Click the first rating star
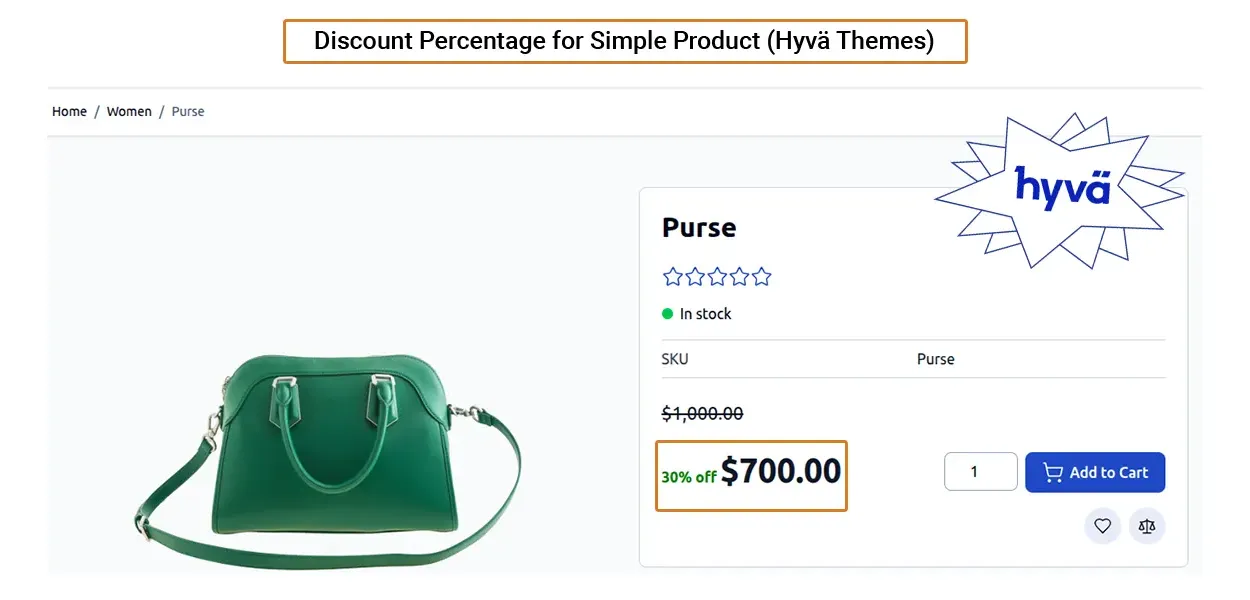 tap(673, 277)
